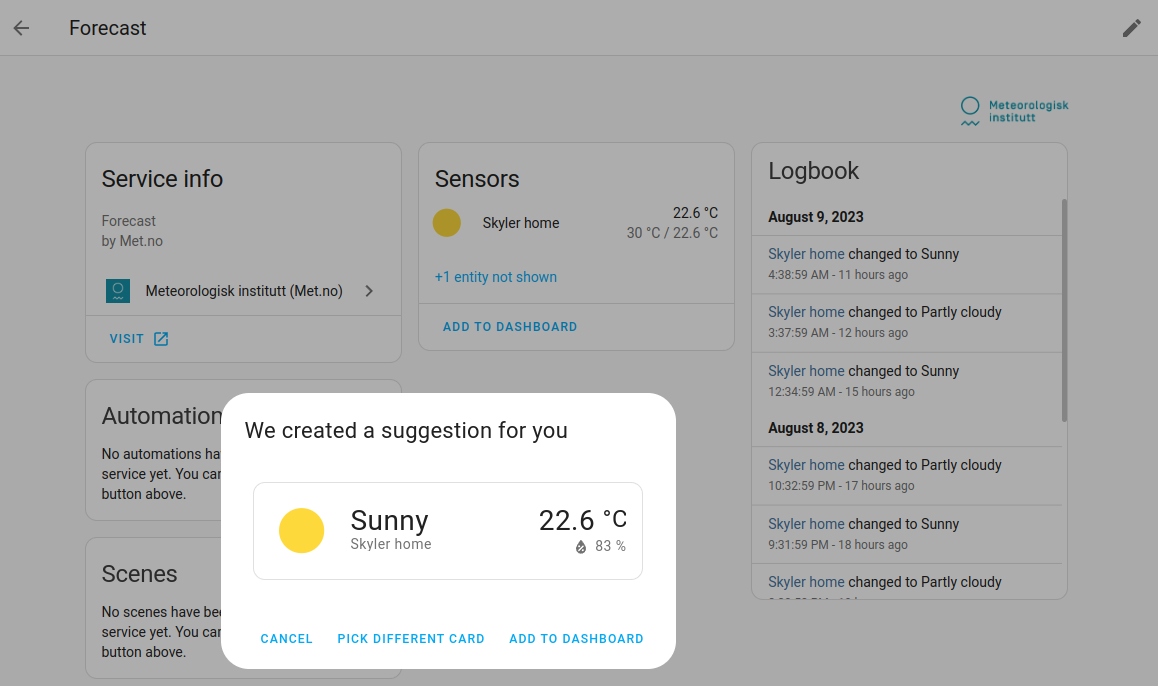The height and width of the screenshot is (686, 1158).
Task: Choose PICK DIFFERENT CARD in the dialog
Action: [411, 638]
